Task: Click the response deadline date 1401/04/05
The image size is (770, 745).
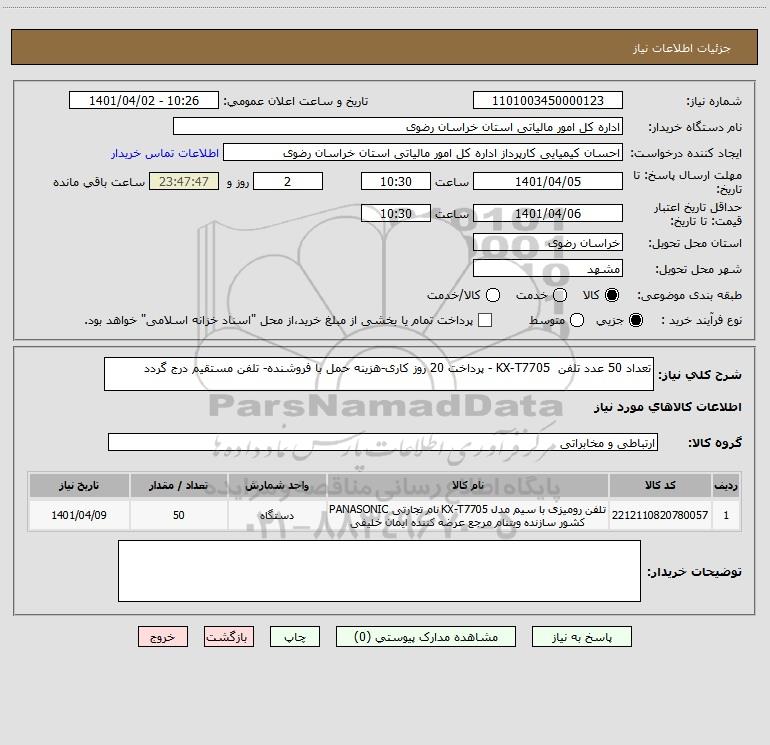Action: [548, 181]
